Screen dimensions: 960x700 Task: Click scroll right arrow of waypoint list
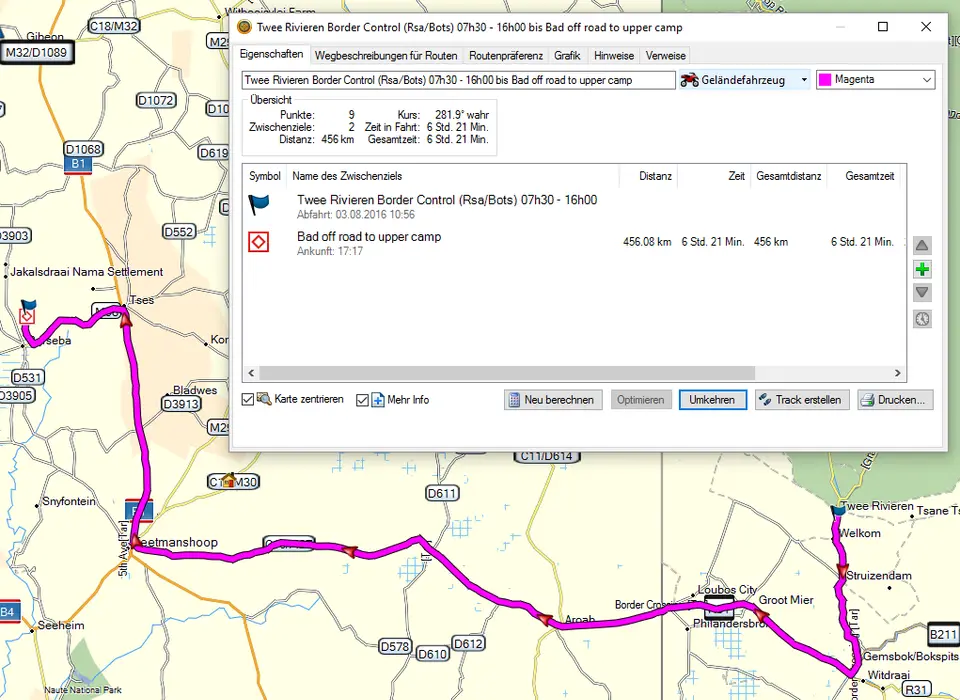(x=898, y=373)
